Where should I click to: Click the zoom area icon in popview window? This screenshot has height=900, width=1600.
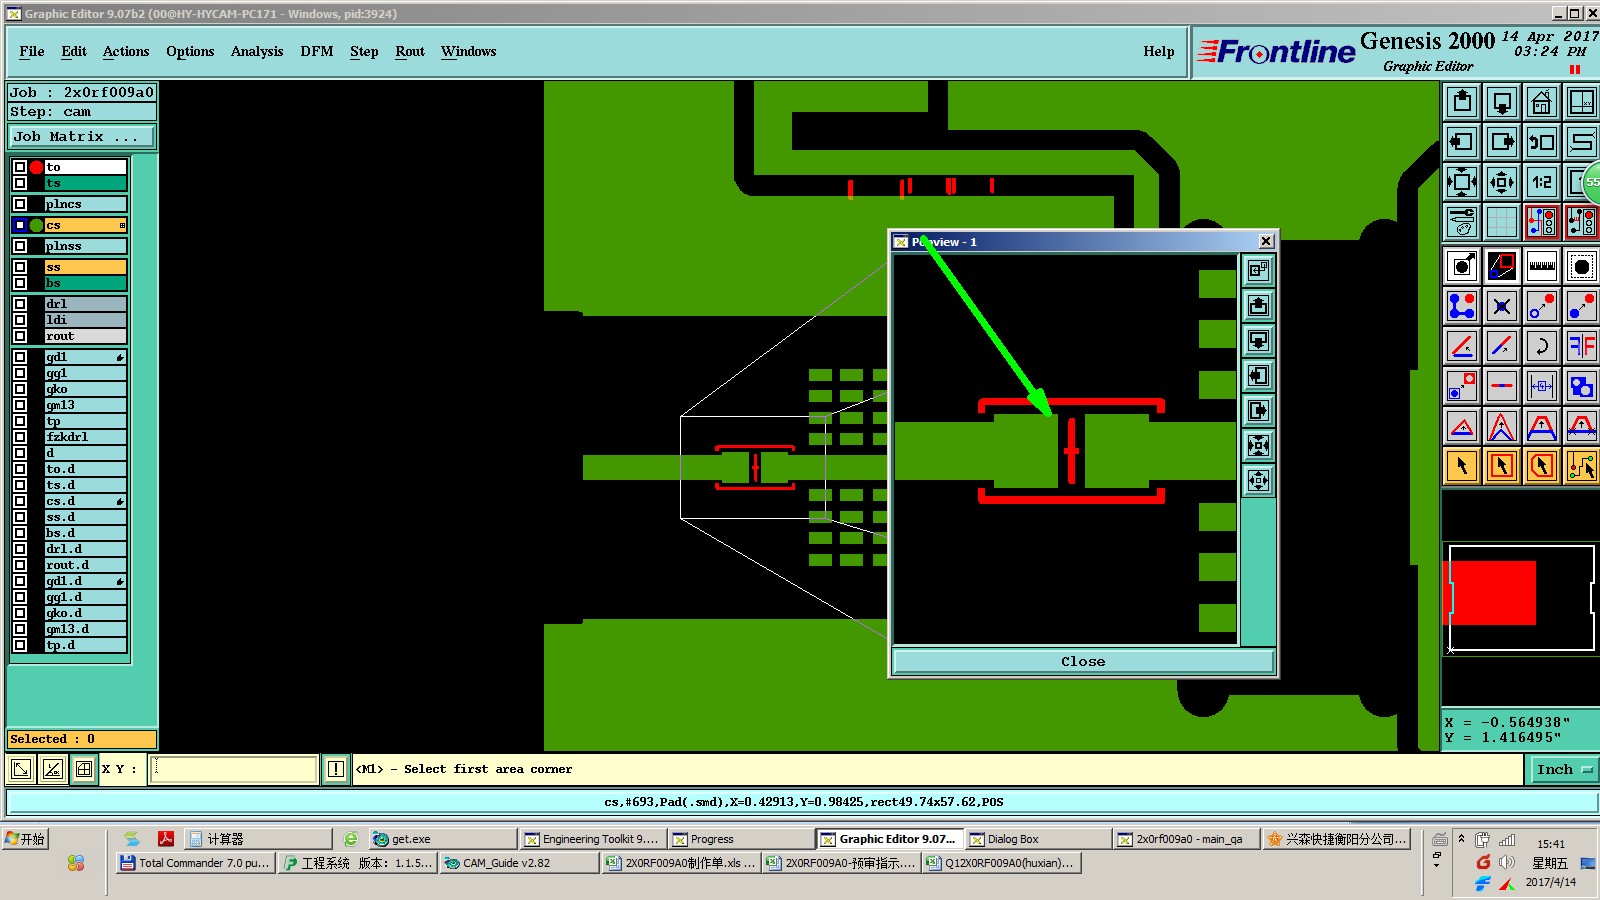pyautogui.click(x=1258, y=270)
